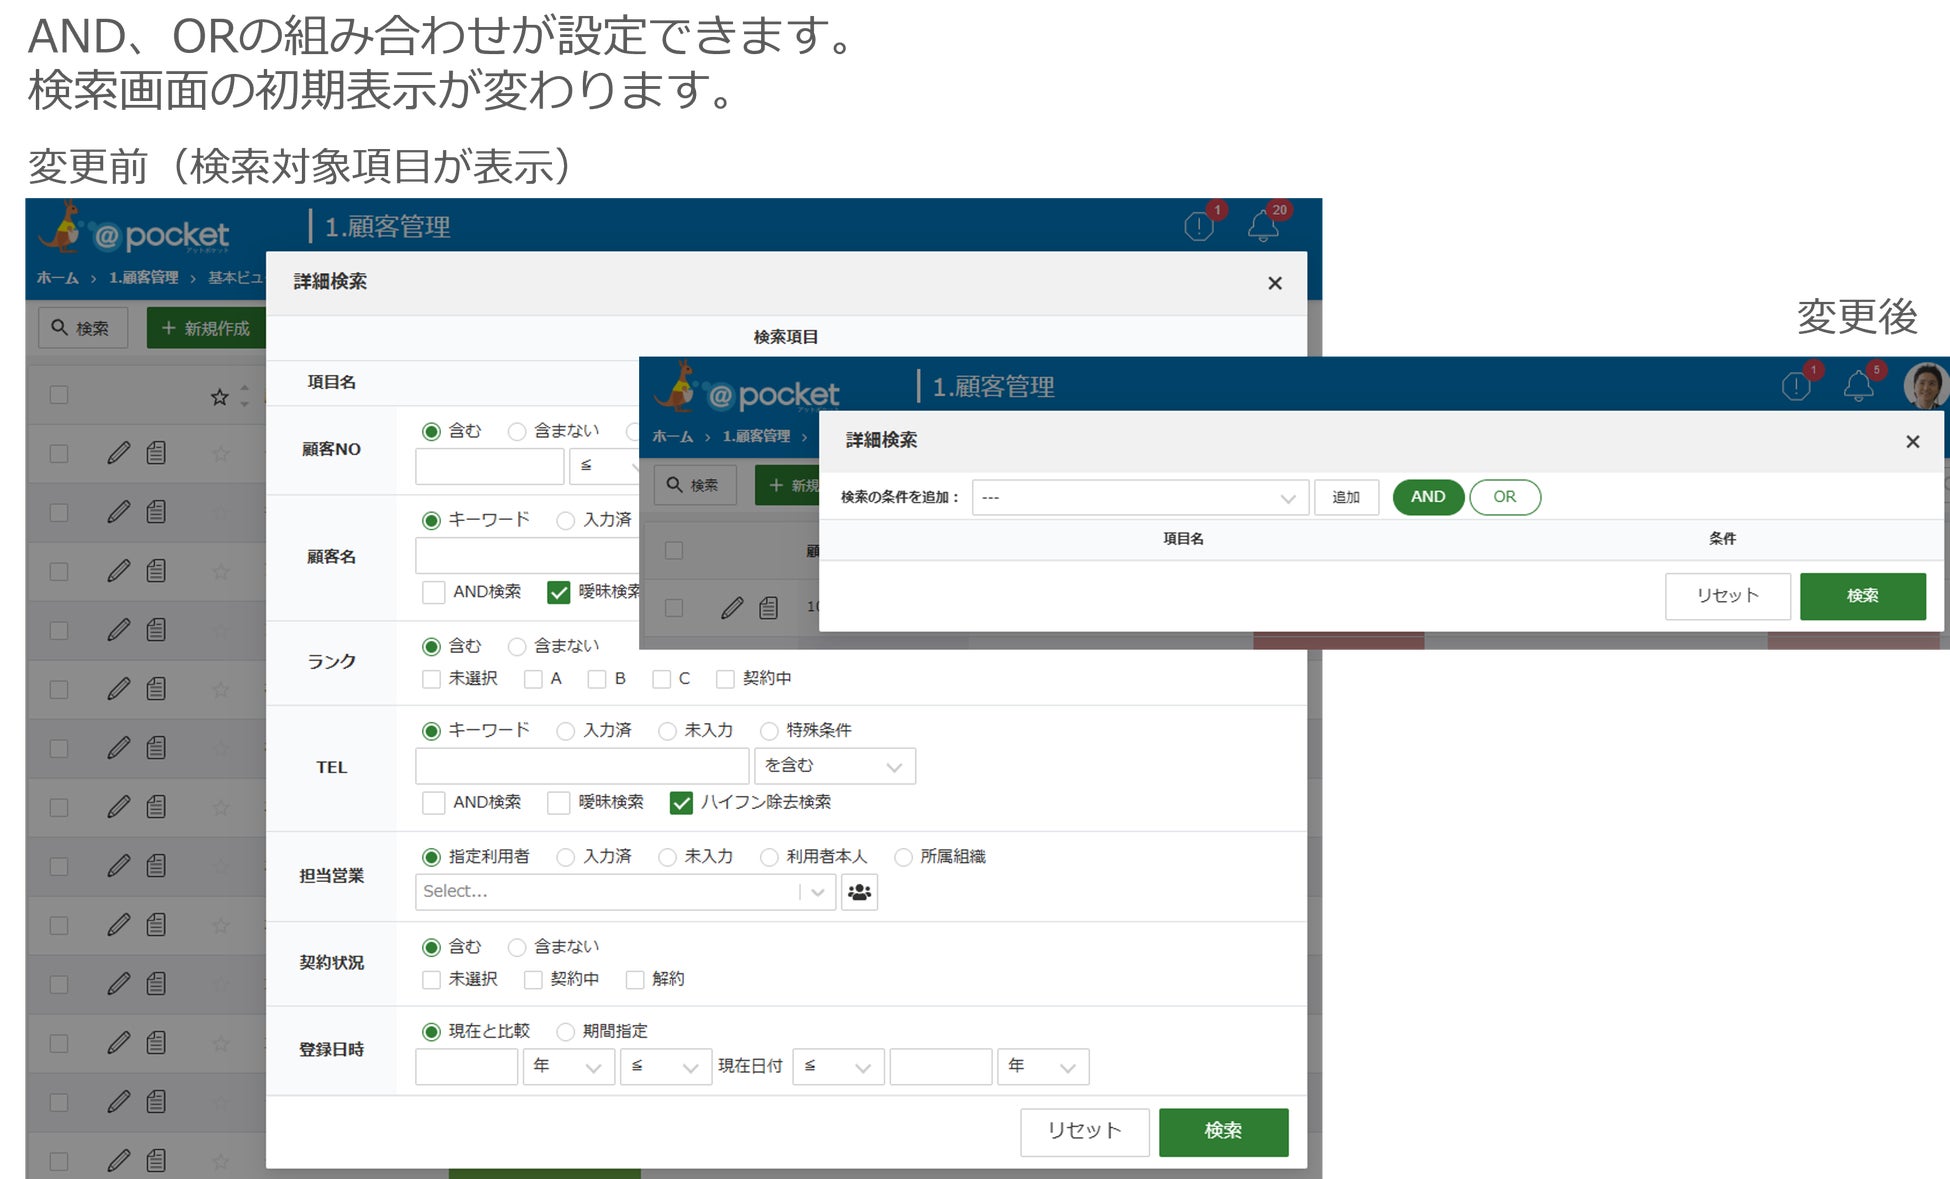Select the 期間指定 radio button for 登録日時
The height and width of the screenshot is (1179, 1950).
pyautogui.click(x=566, y=1031)
